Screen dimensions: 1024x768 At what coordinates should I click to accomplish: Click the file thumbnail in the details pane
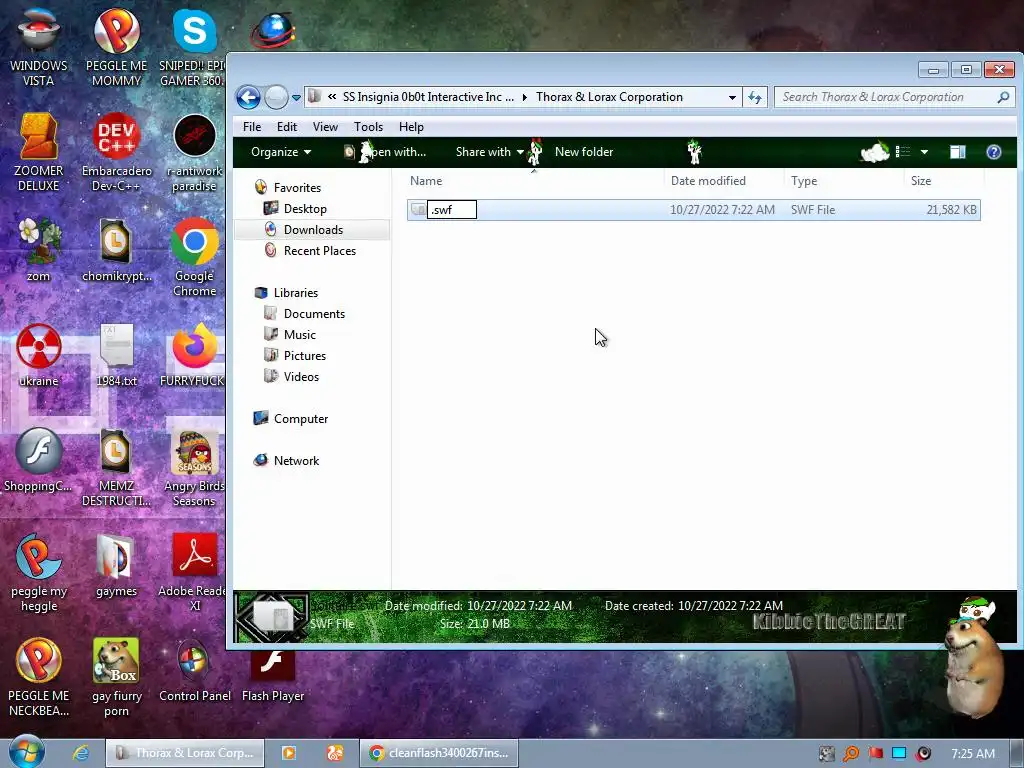tap(272, 616)
